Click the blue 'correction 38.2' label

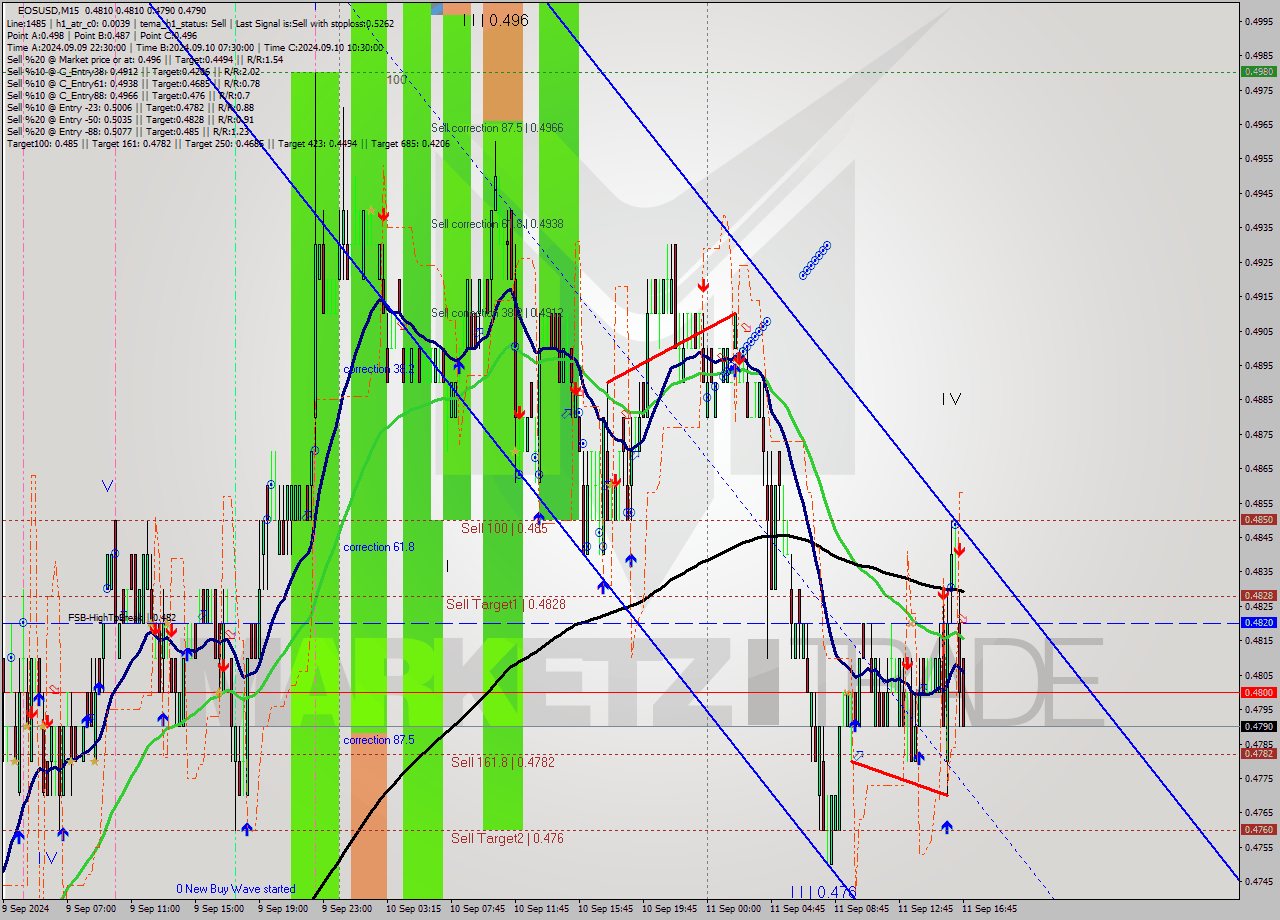click(x=379, y=369)
